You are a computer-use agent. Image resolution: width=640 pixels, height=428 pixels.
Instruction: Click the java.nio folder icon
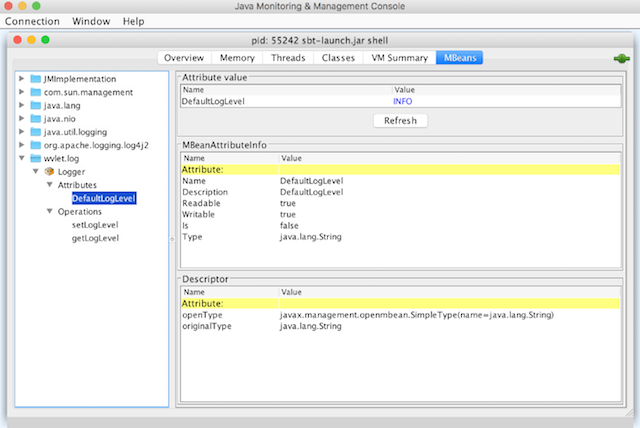point(36,119)
